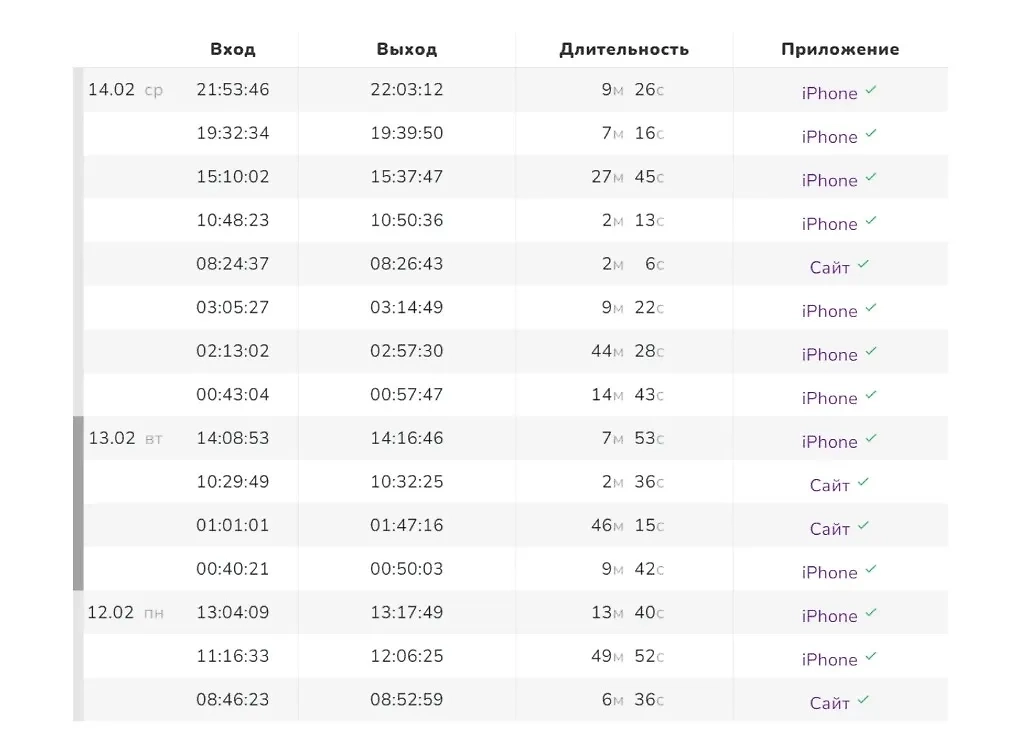The height and width of the screenshot is (732, 1024).
Task: Select the 12.02 пн date label
Action: (125, 613)
